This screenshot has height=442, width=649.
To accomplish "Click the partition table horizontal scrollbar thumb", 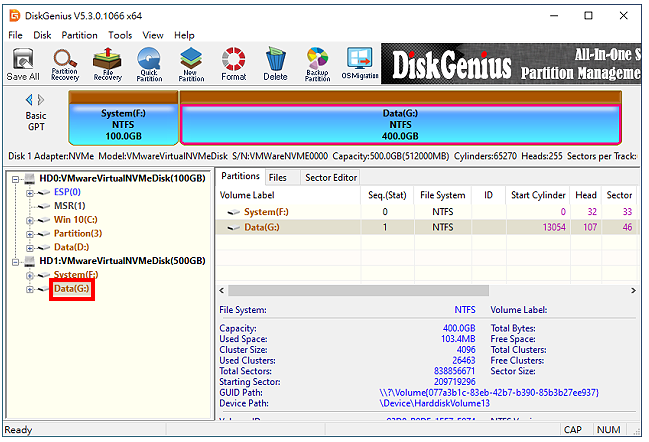I will tap(358, 291).
